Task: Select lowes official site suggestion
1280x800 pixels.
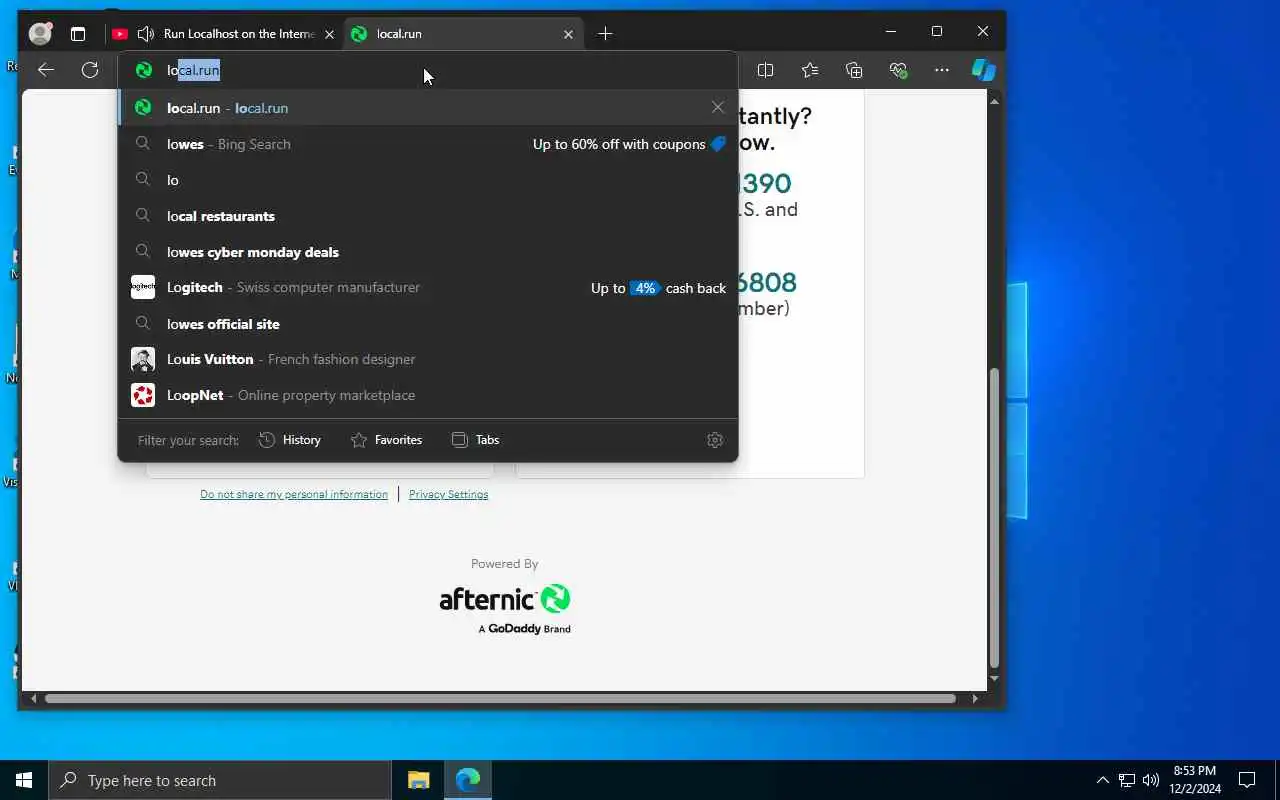Action: (428, 324)
